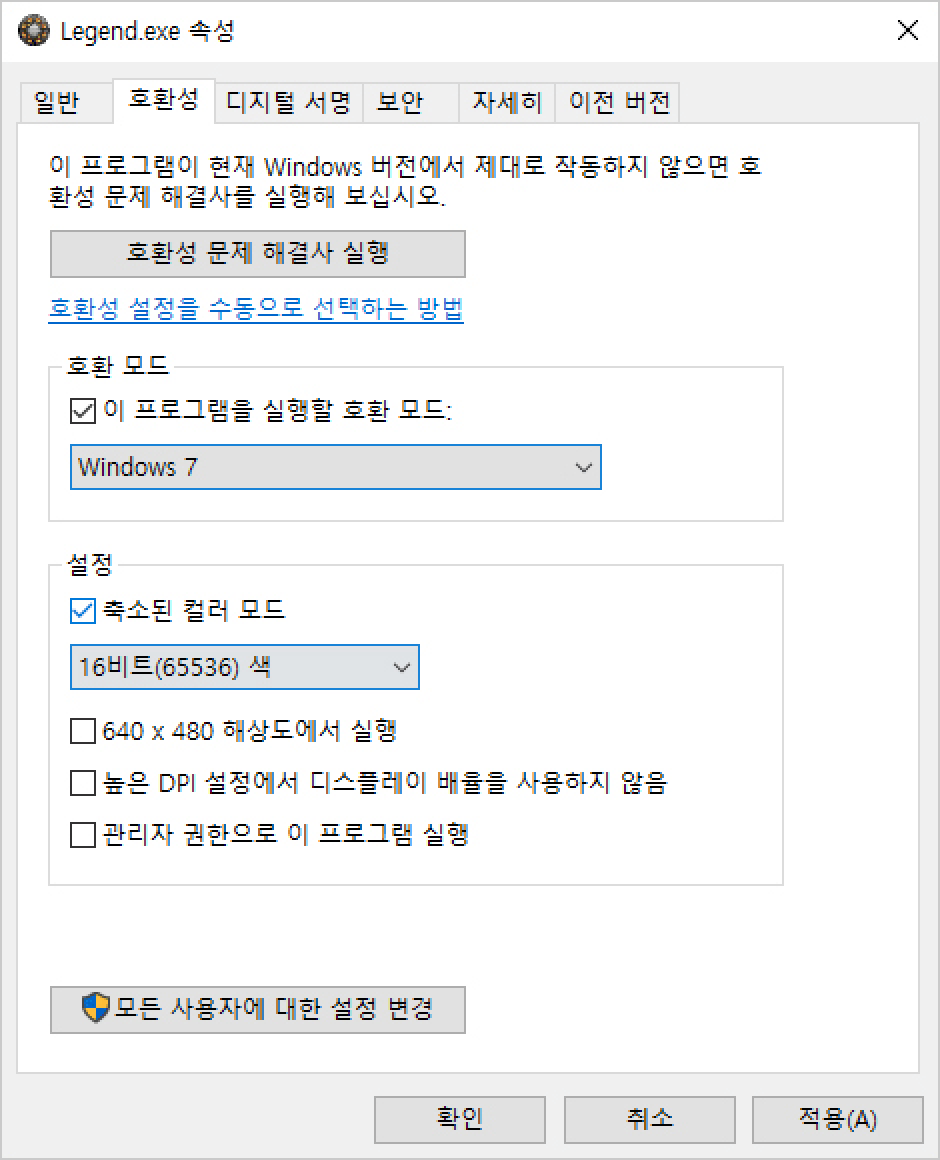The height and width of the screenshot is (1160, 940).
Task: Close the Legend.exe properties dialog
Action: (x=907, y=30)
